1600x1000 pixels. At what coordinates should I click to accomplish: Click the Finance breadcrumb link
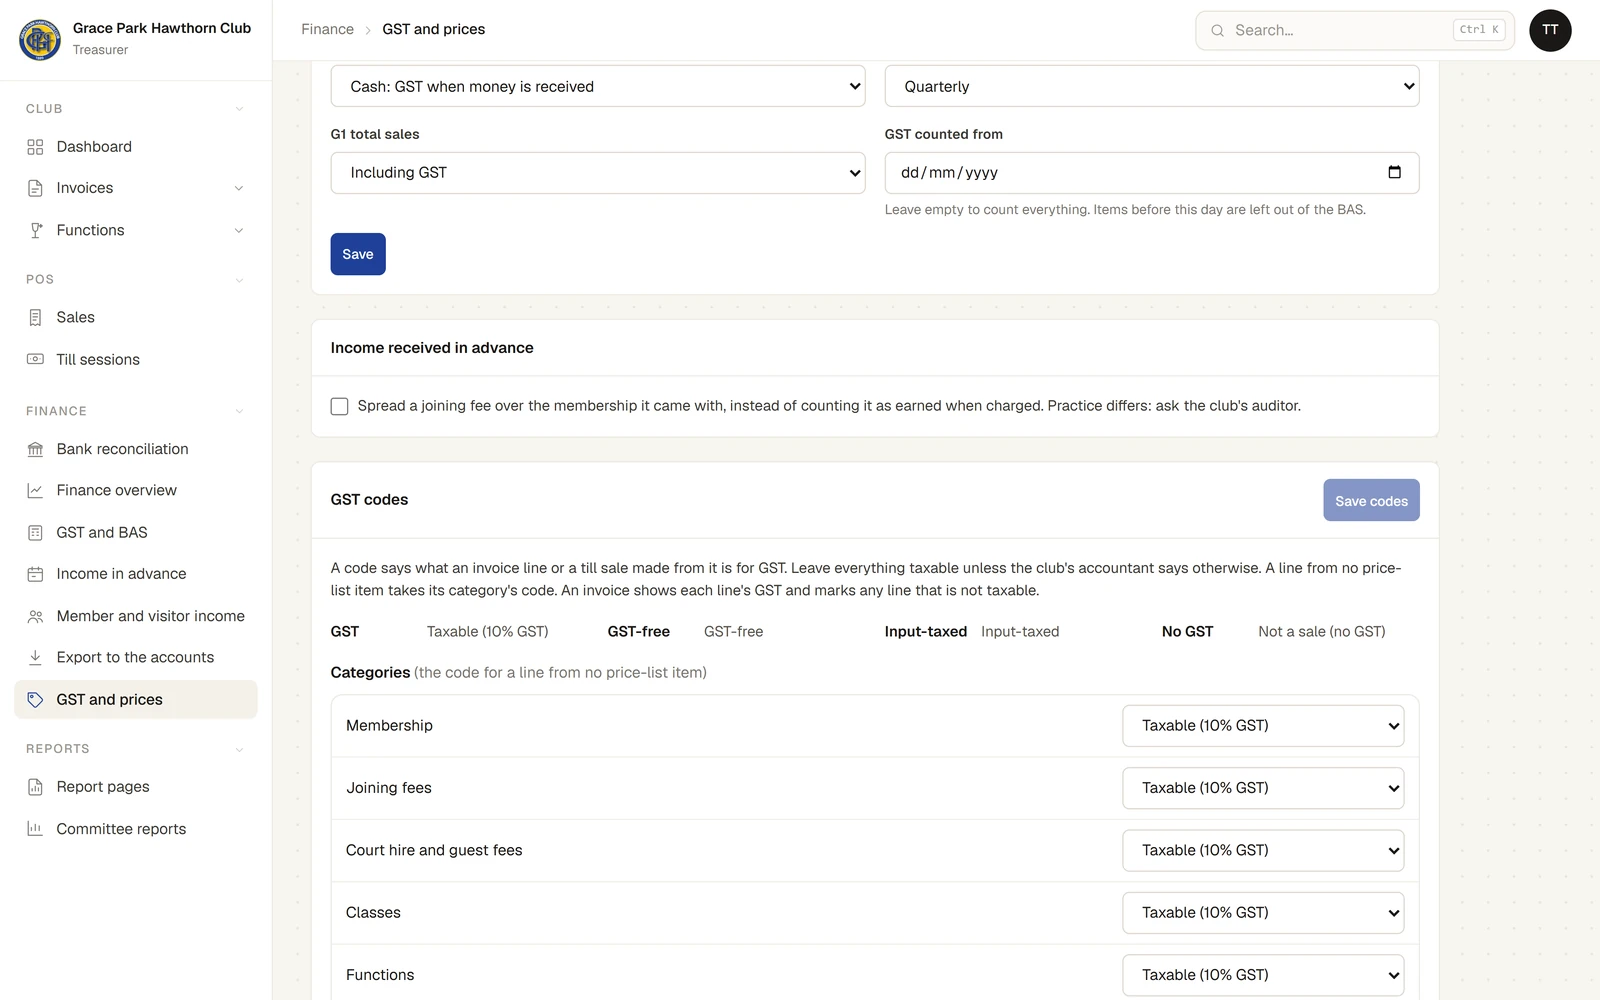327,29
